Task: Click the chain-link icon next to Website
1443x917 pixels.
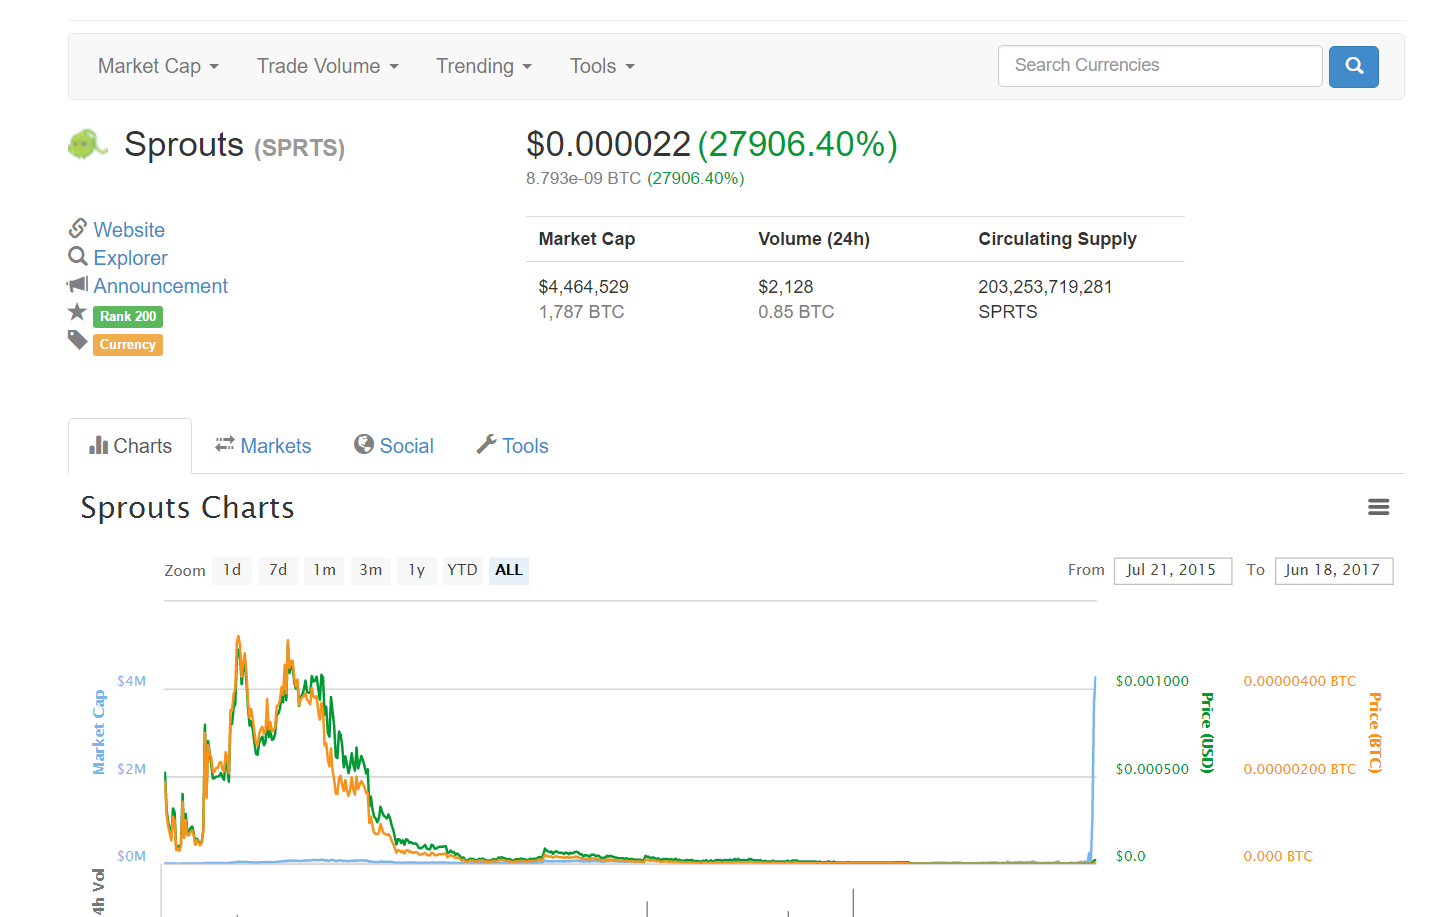Action: pyautogui.click(x=78, y=229)
